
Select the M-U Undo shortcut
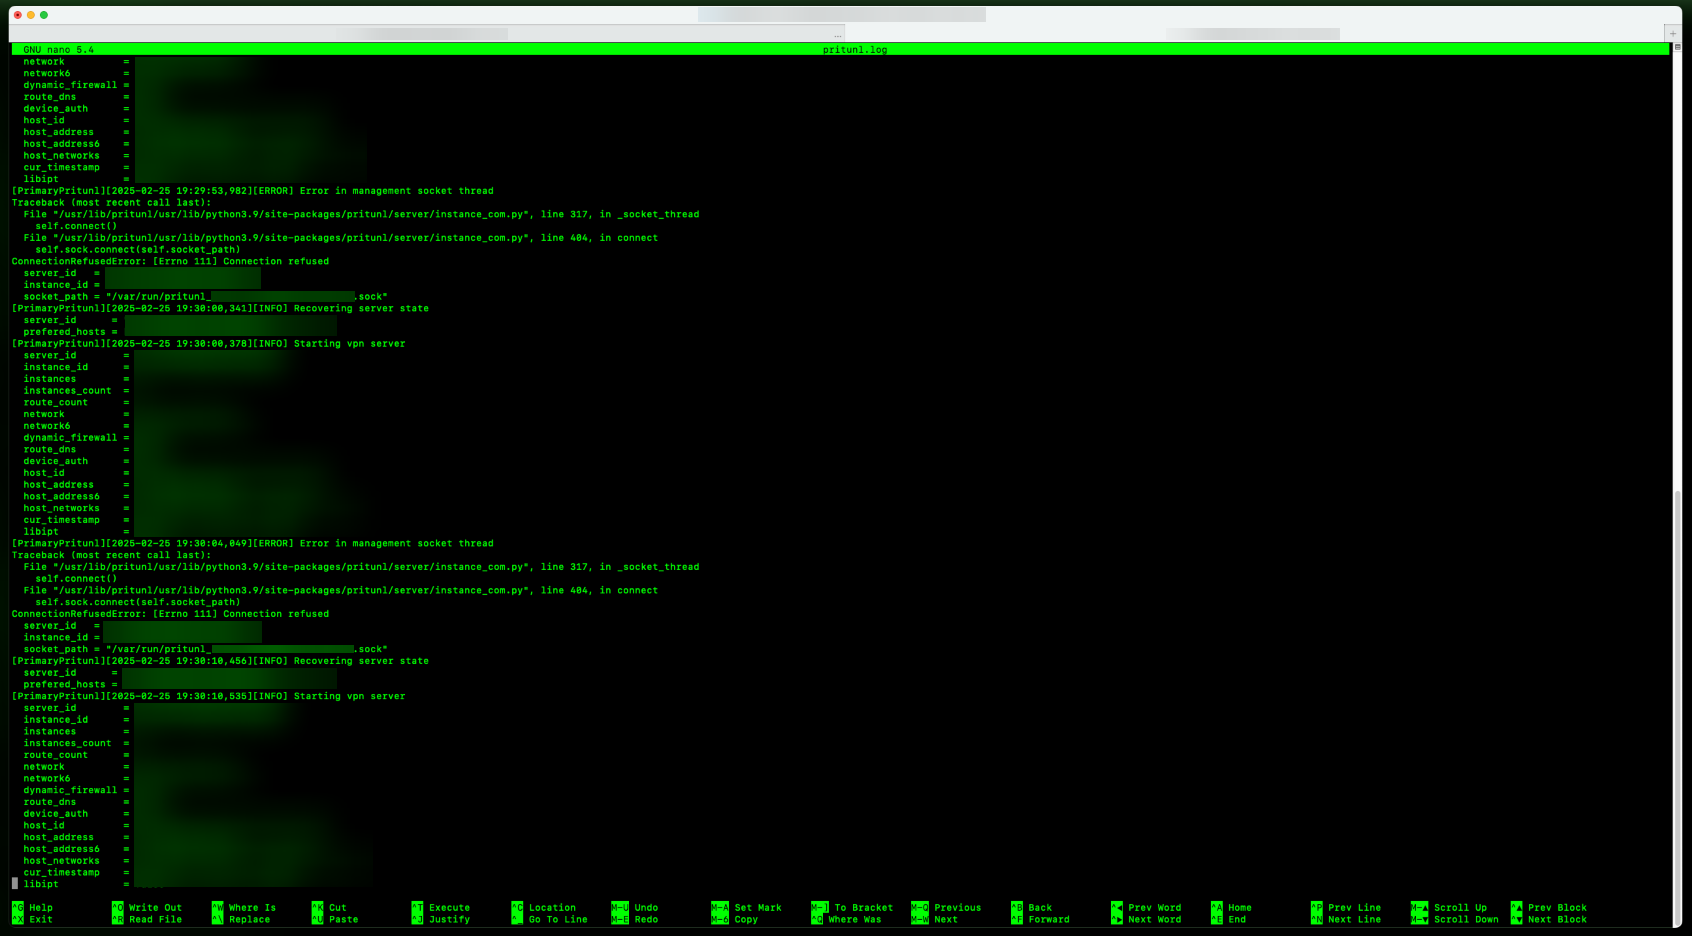(x=635, y=908)
